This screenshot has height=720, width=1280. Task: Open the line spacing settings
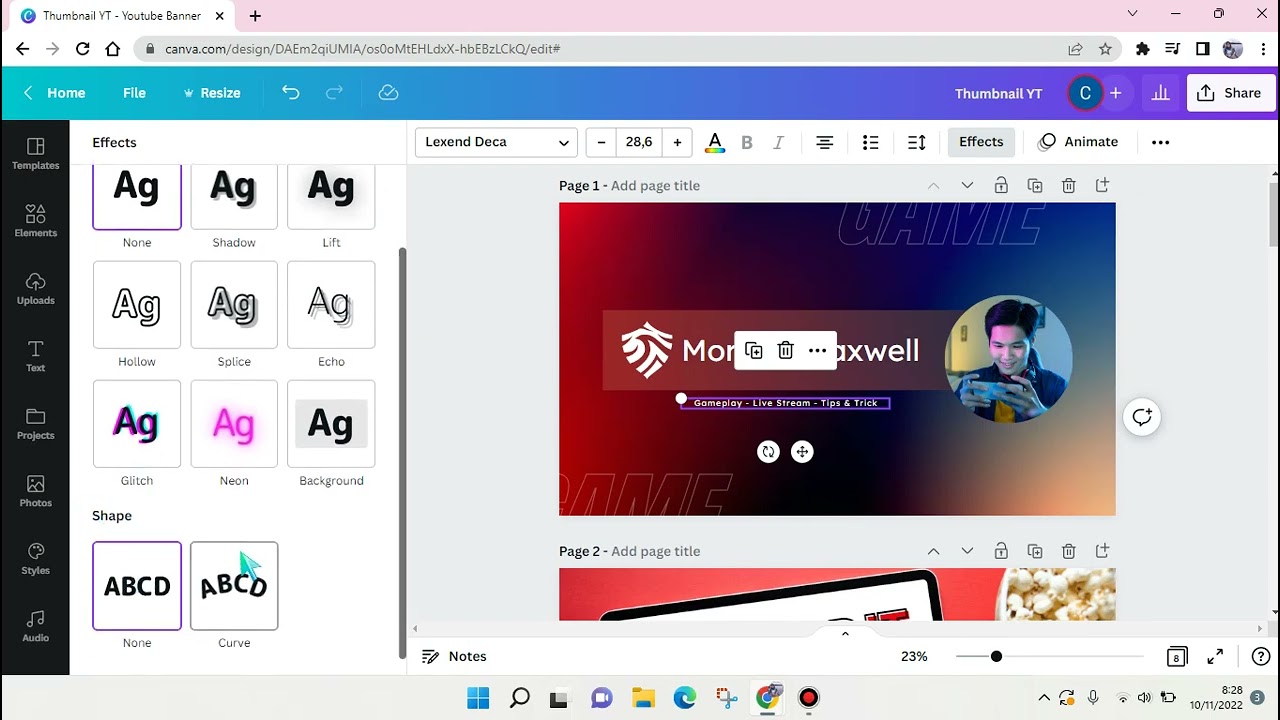click(916, 142)
